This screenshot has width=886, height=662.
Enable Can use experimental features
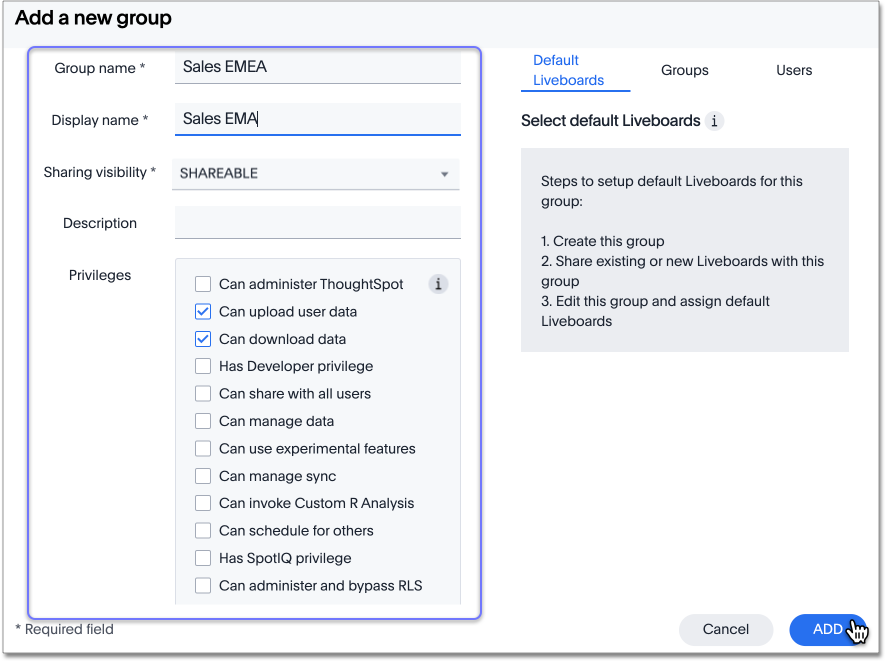coord(203,449)
